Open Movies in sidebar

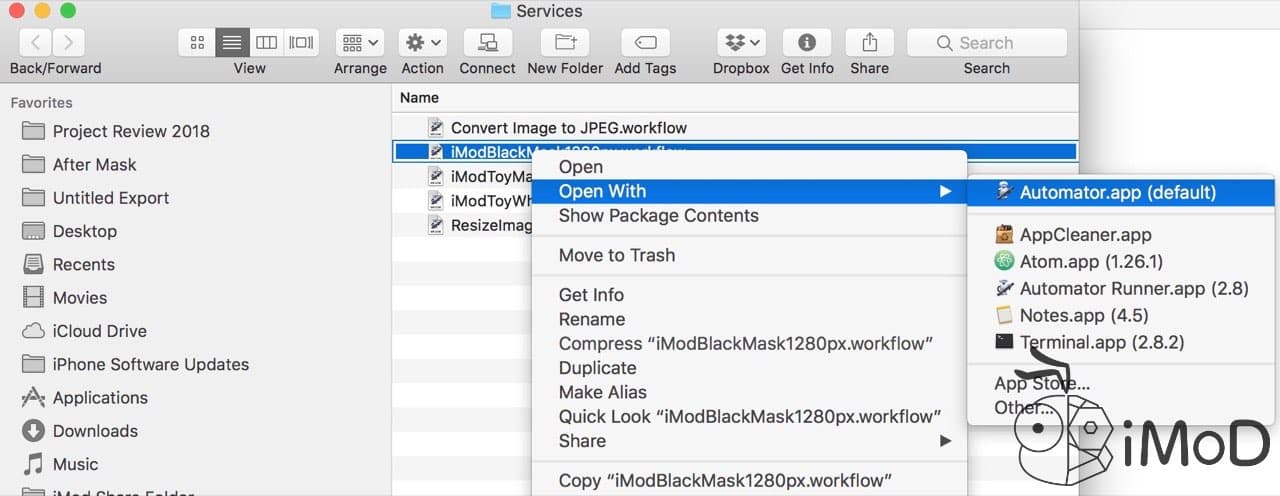pos(80,297)
